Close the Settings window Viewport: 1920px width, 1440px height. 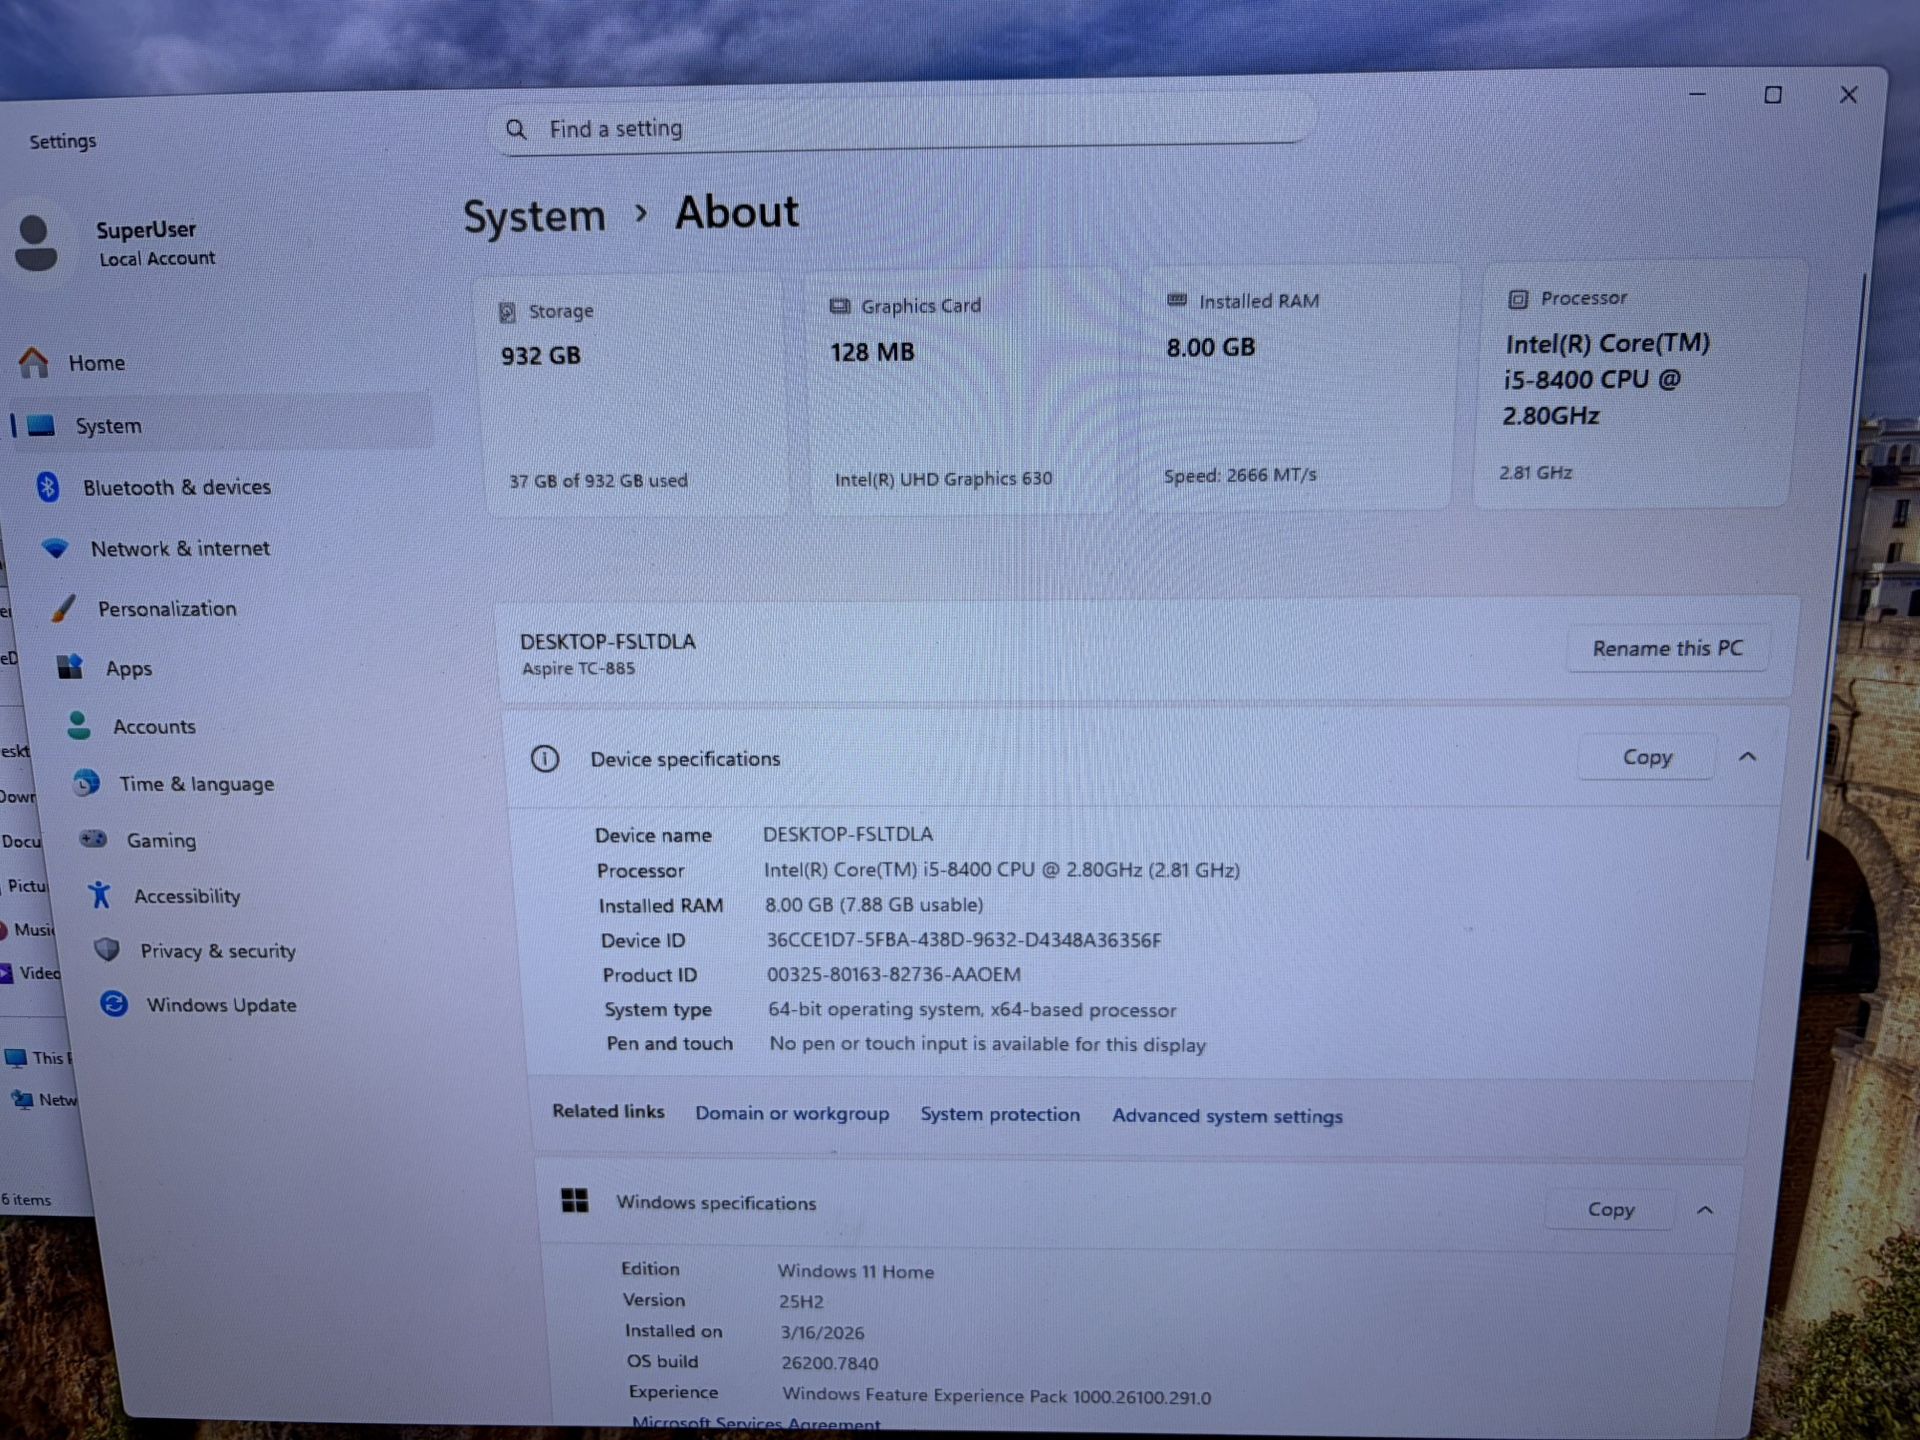[x=1848, y=94]
